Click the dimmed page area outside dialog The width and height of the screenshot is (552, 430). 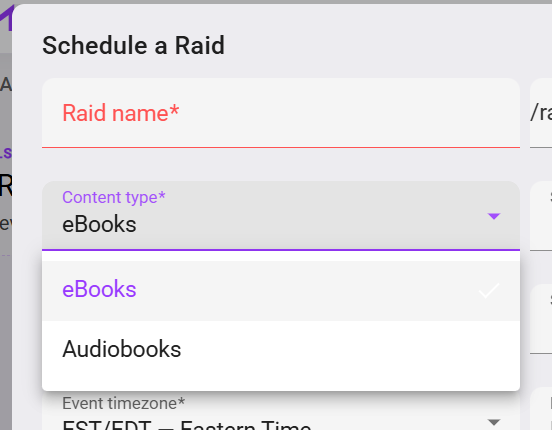6,317
